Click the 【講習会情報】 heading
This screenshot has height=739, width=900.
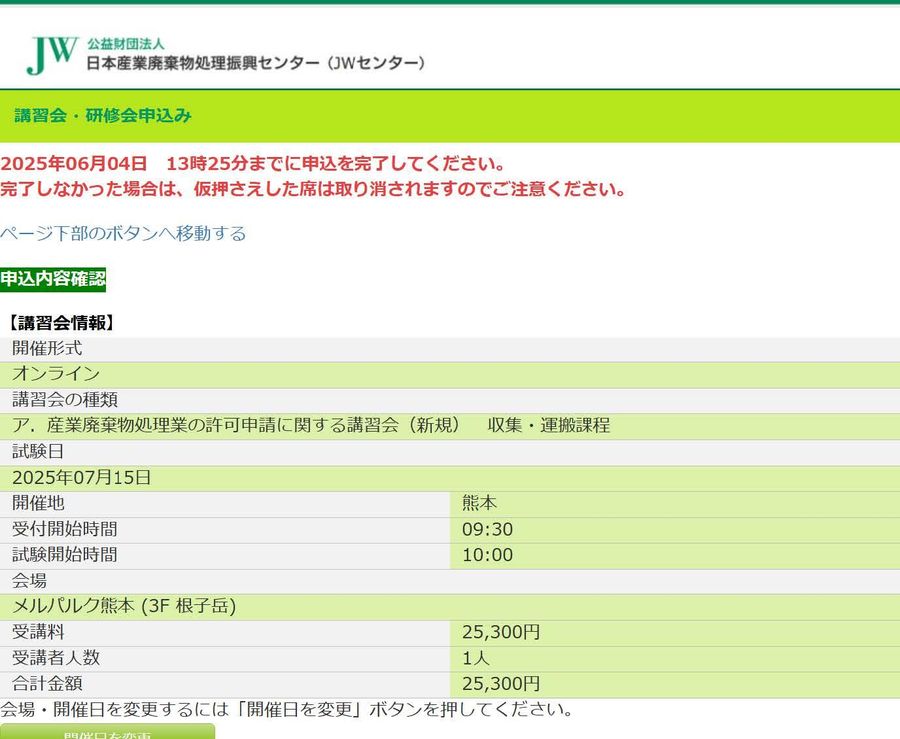tap(61, 323)
